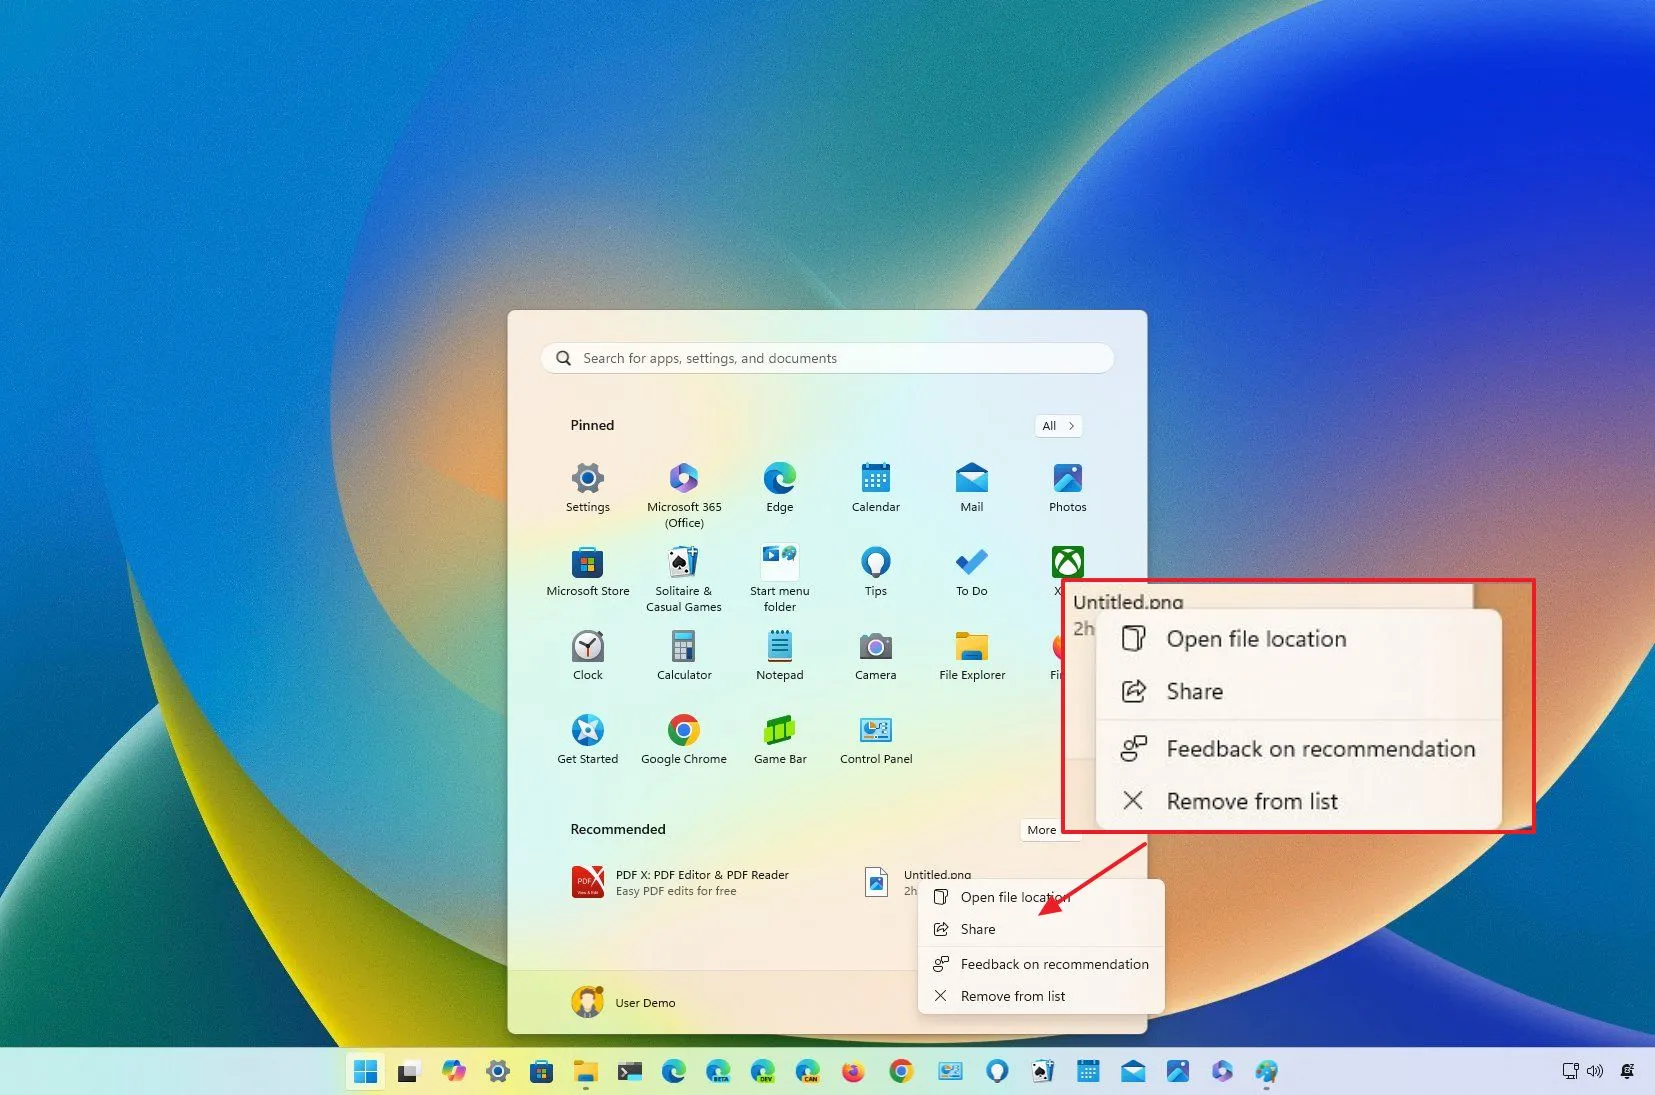The width and height of the screenshot is (1655, 1095).
Task: Open notifications do-not-disturb bell icon
Action: (1628, 1071)
